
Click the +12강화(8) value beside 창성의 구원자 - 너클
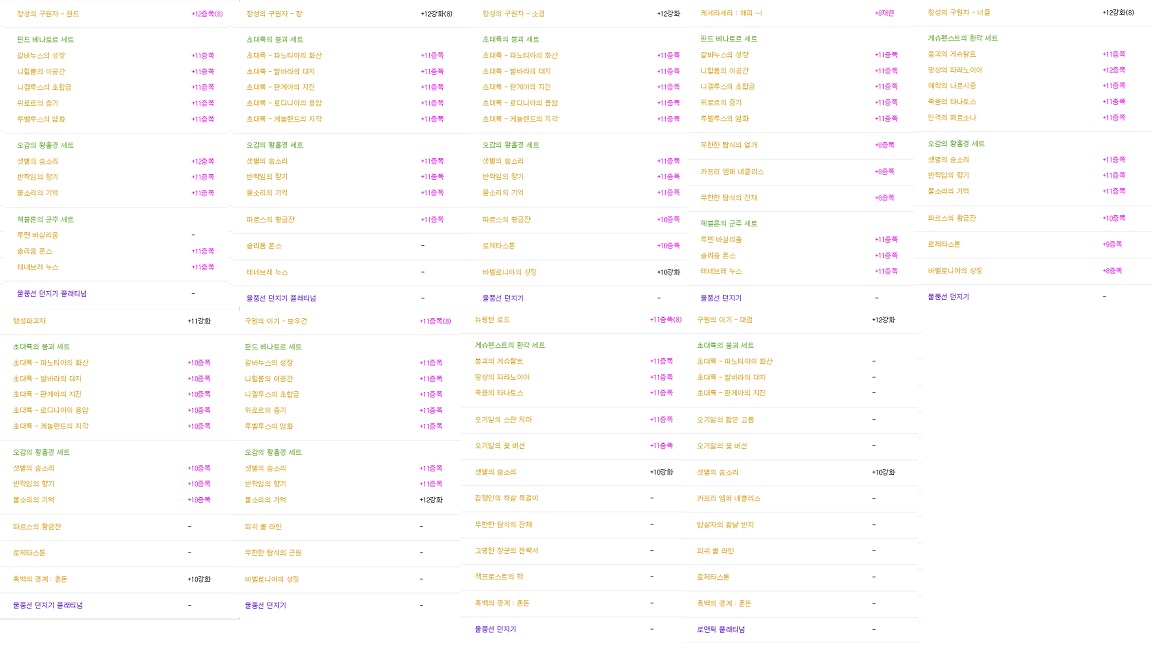tap(1118, 12)
